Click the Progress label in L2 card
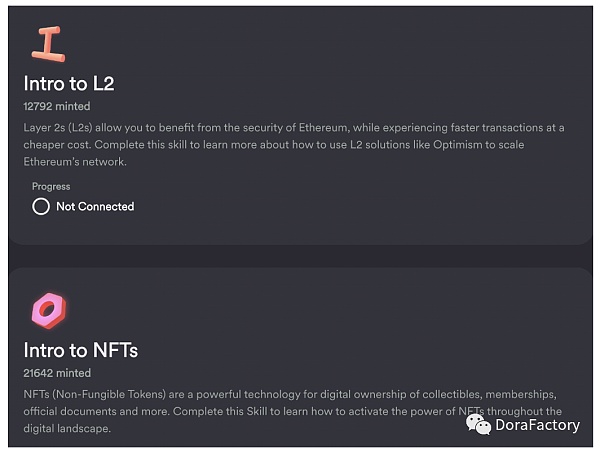The width and height of the screenshot is (600, 453). 51,186
